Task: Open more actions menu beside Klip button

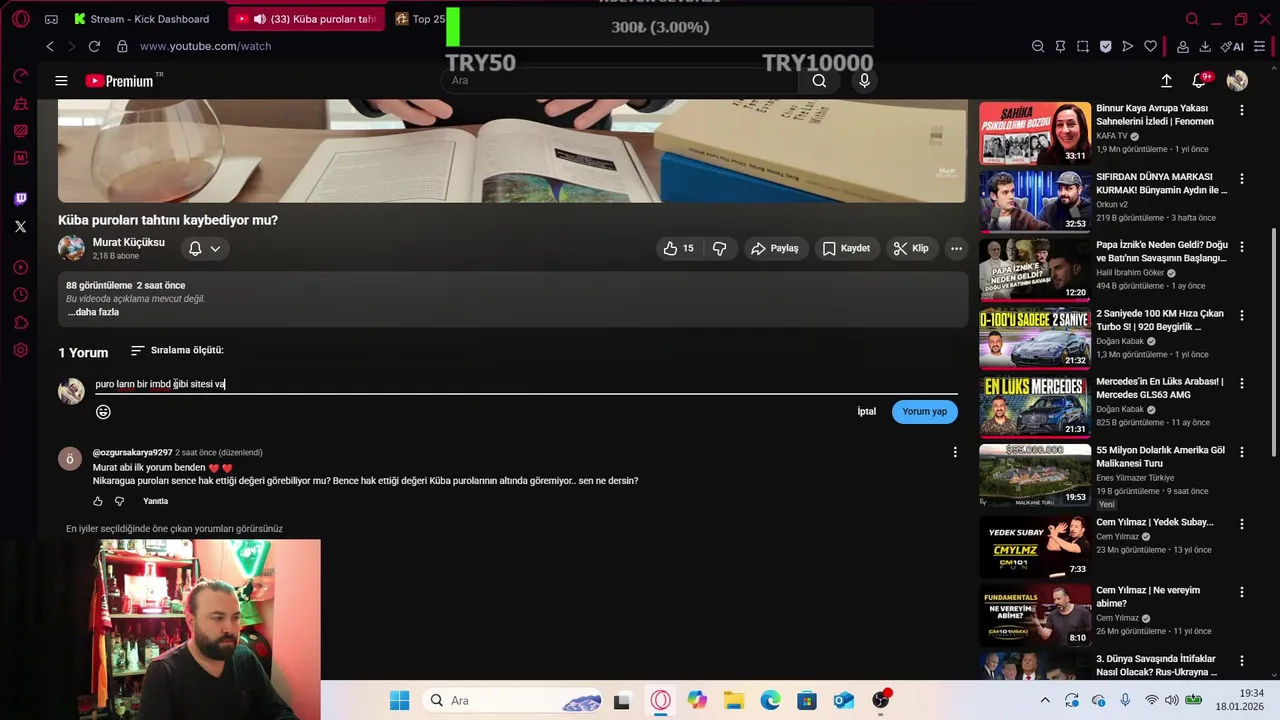Action: click(x=956, y=248)
